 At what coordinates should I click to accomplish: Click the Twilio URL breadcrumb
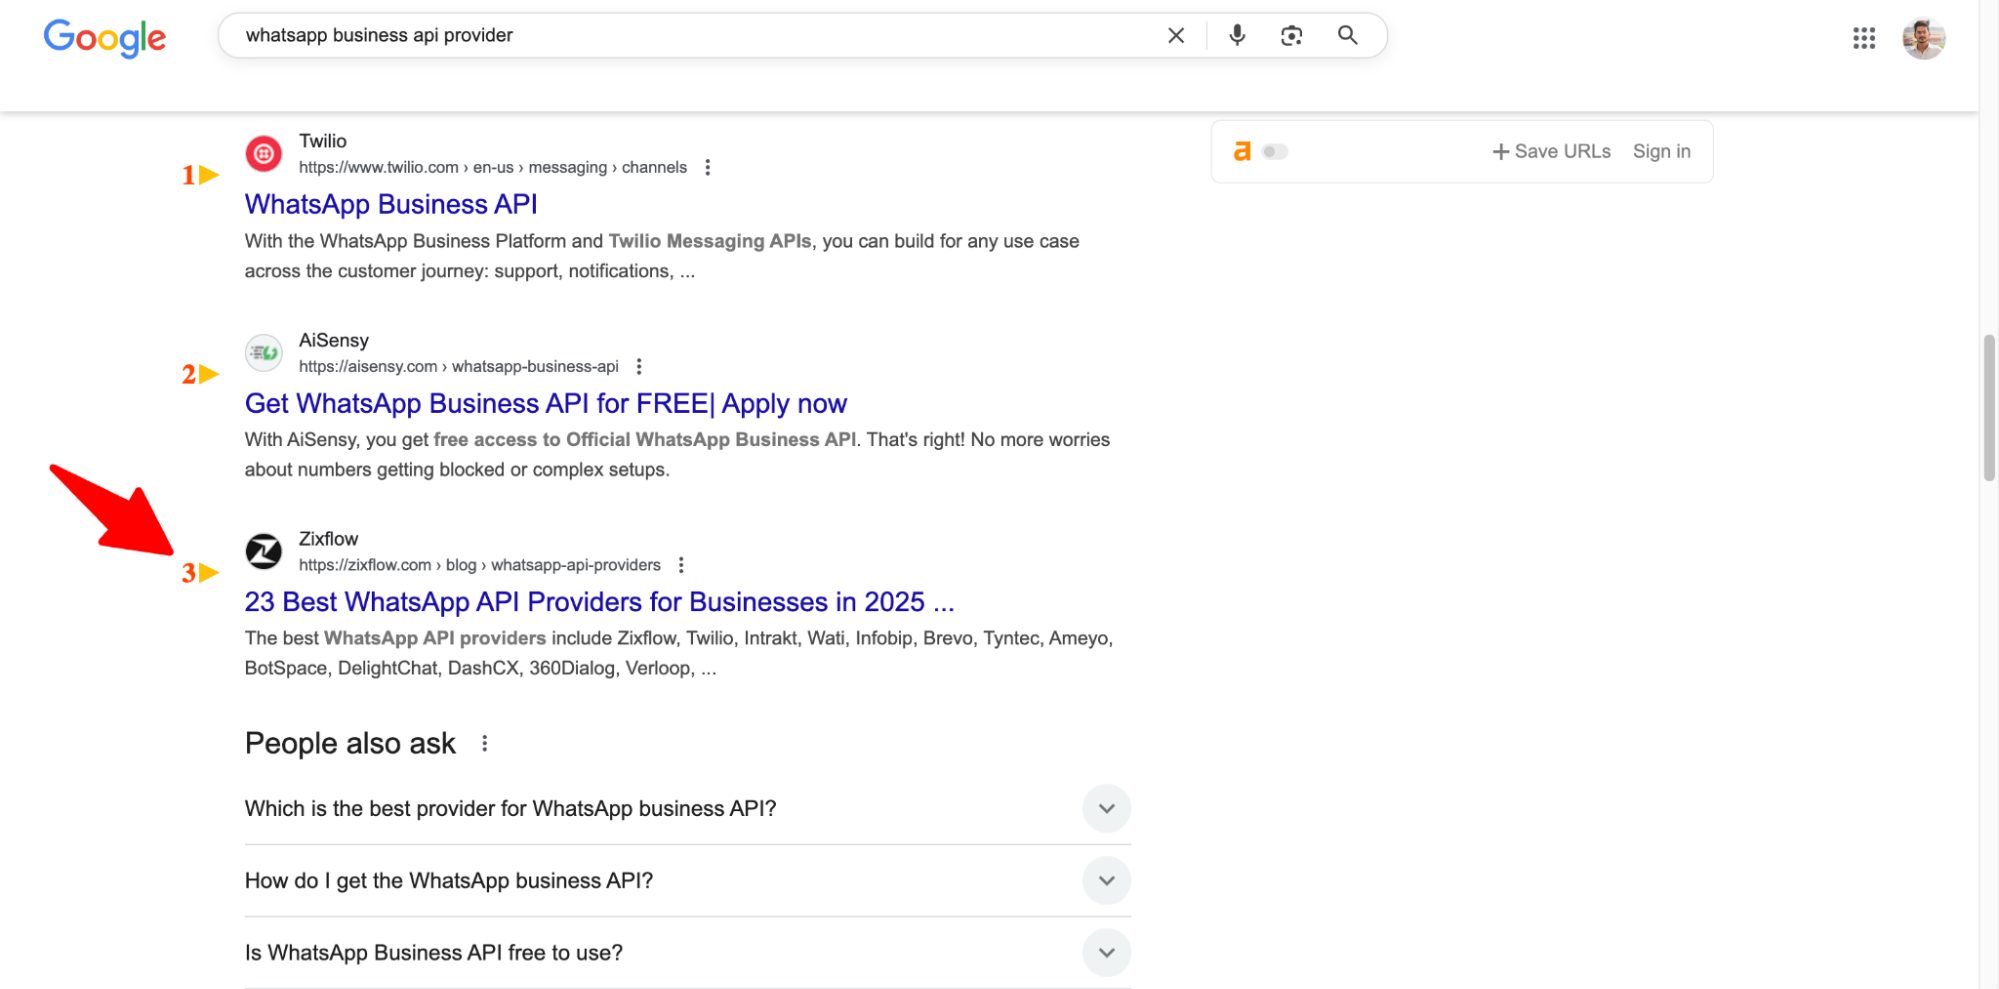[493, 167]
